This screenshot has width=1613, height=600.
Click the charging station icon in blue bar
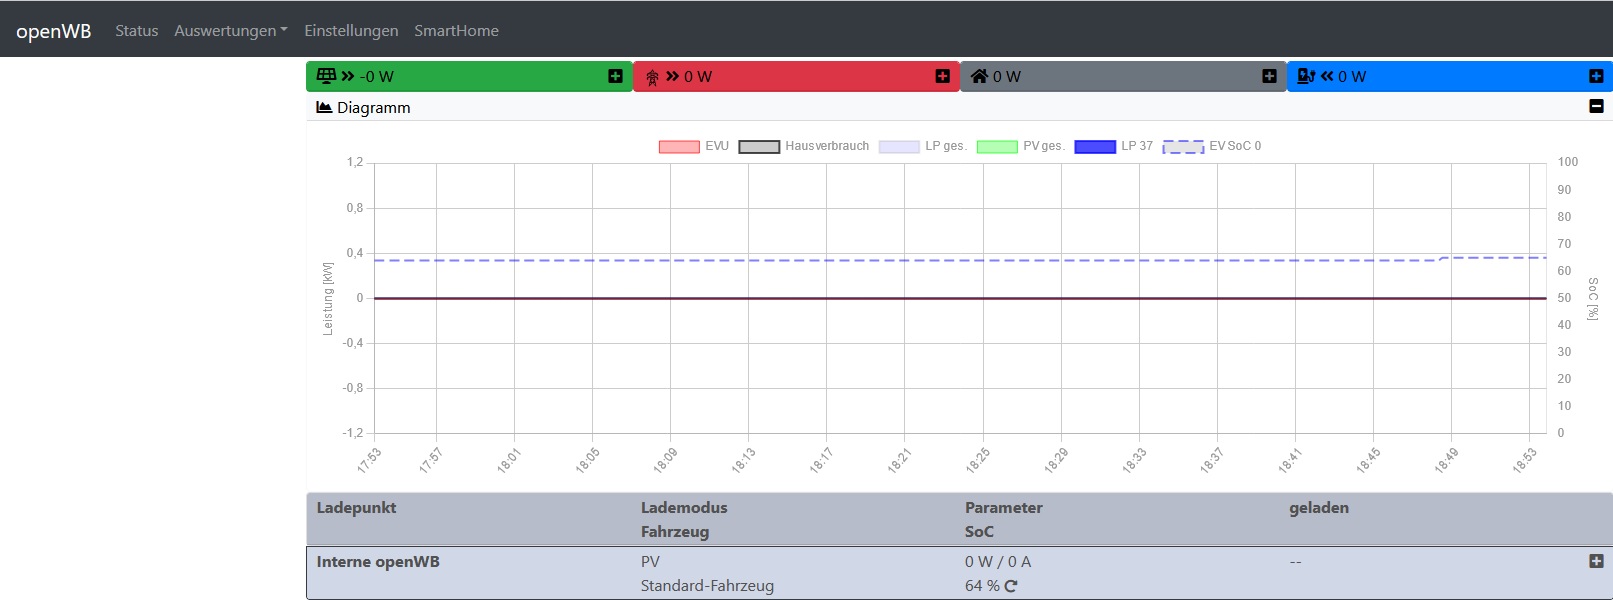pyautogui.click(x=1305, y=76)
